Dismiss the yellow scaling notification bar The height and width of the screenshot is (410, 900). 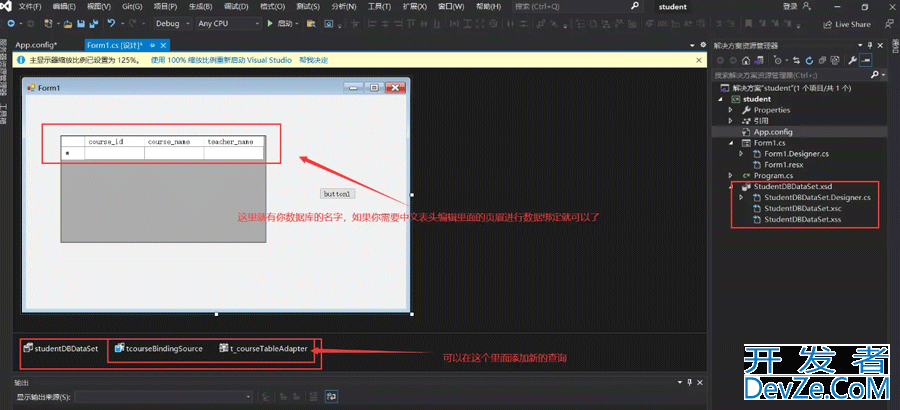tap(699, 60)
